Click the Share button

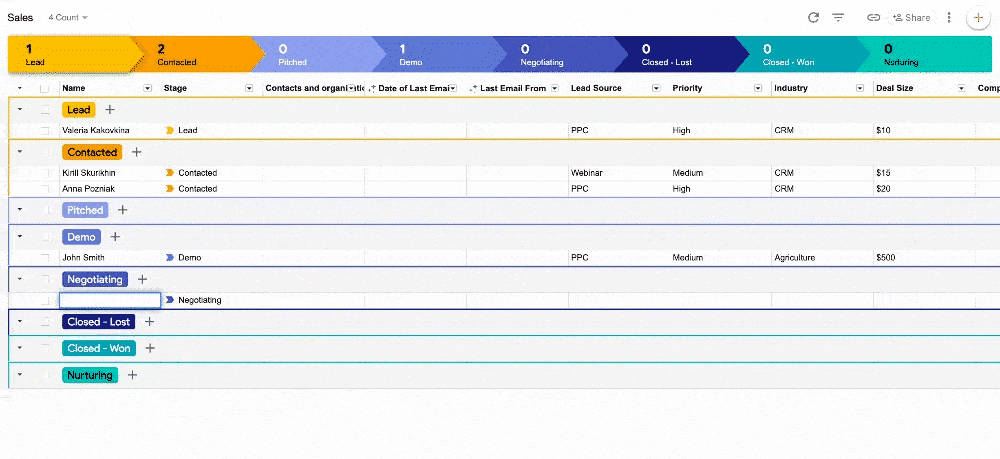click(x=911, y=18)
